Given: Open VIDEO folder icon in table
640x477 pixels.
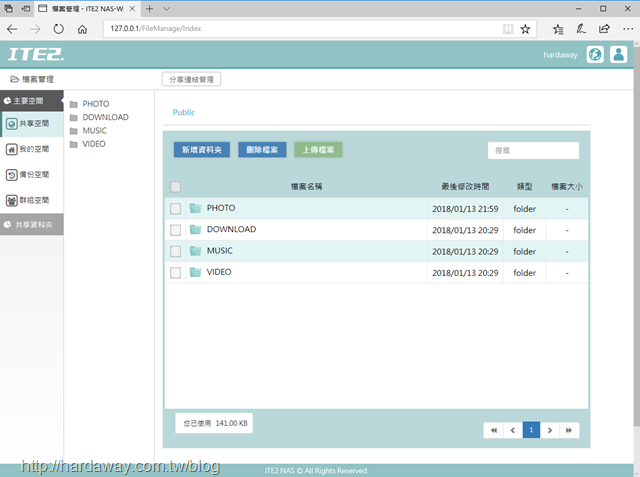Looking at the screenshot, I should 196,272.
